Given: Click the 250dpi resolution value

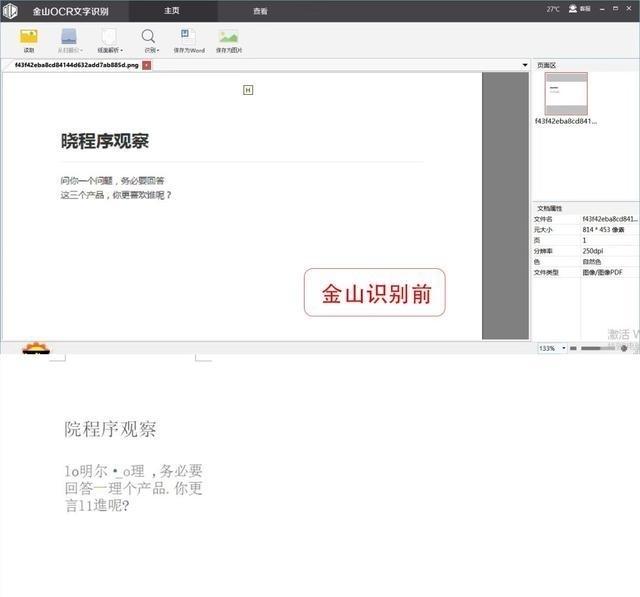Looking at the screenshot, I should [x=593, y=251].
